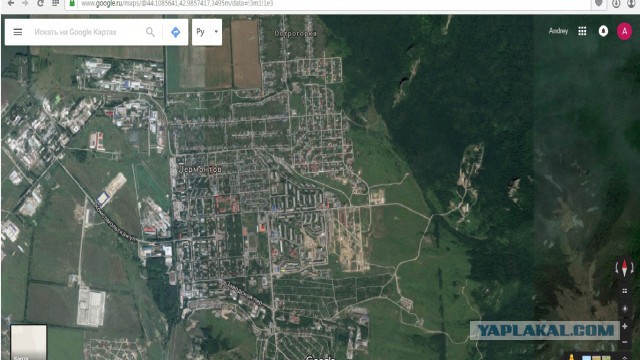The height and width of the screenshot is (360, 640).
Task: Click the Острогорка village label
Action: click(295, 33)
